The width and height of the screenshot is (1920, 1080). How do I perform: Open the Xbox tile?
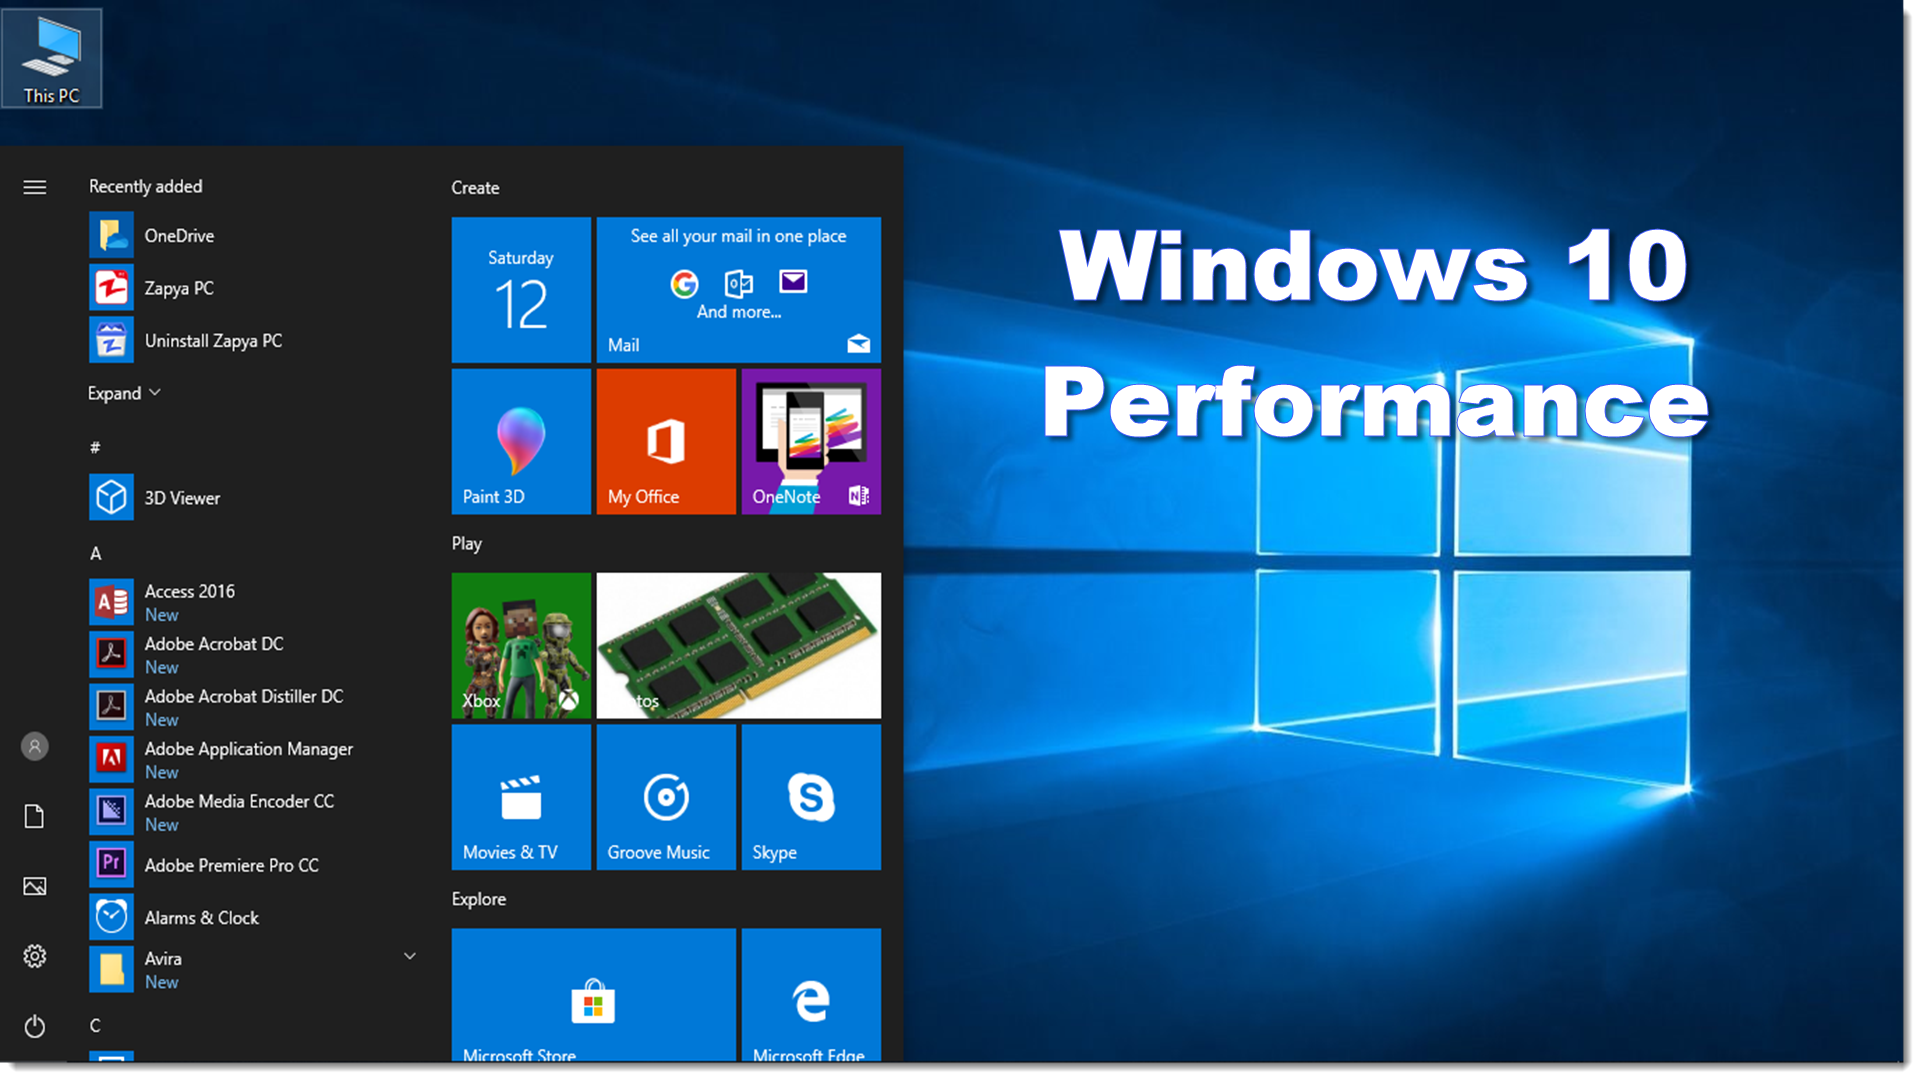[x=521, y=646]
